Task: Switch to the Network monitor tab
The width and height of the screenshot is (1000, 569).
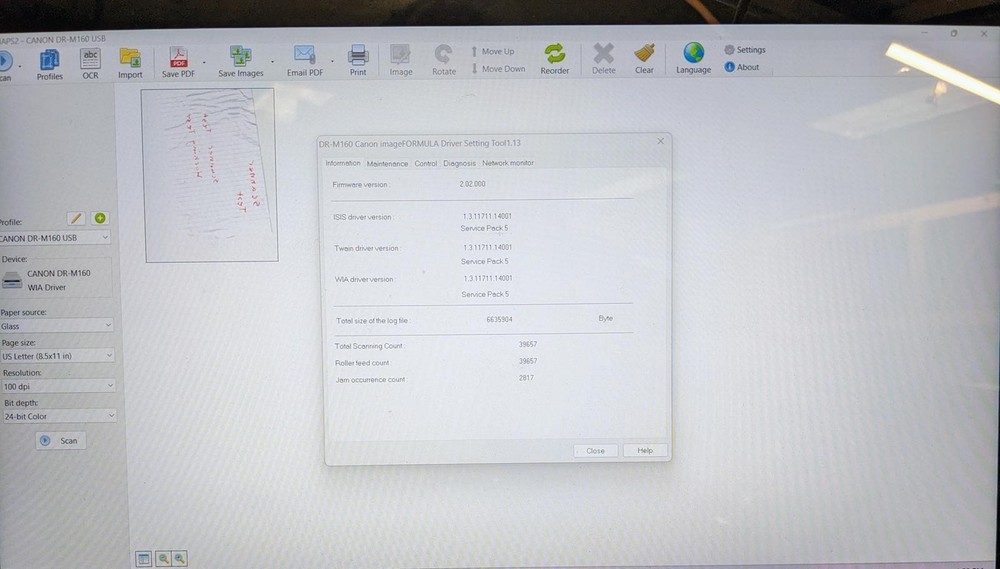Action: (x=508, y=163)
